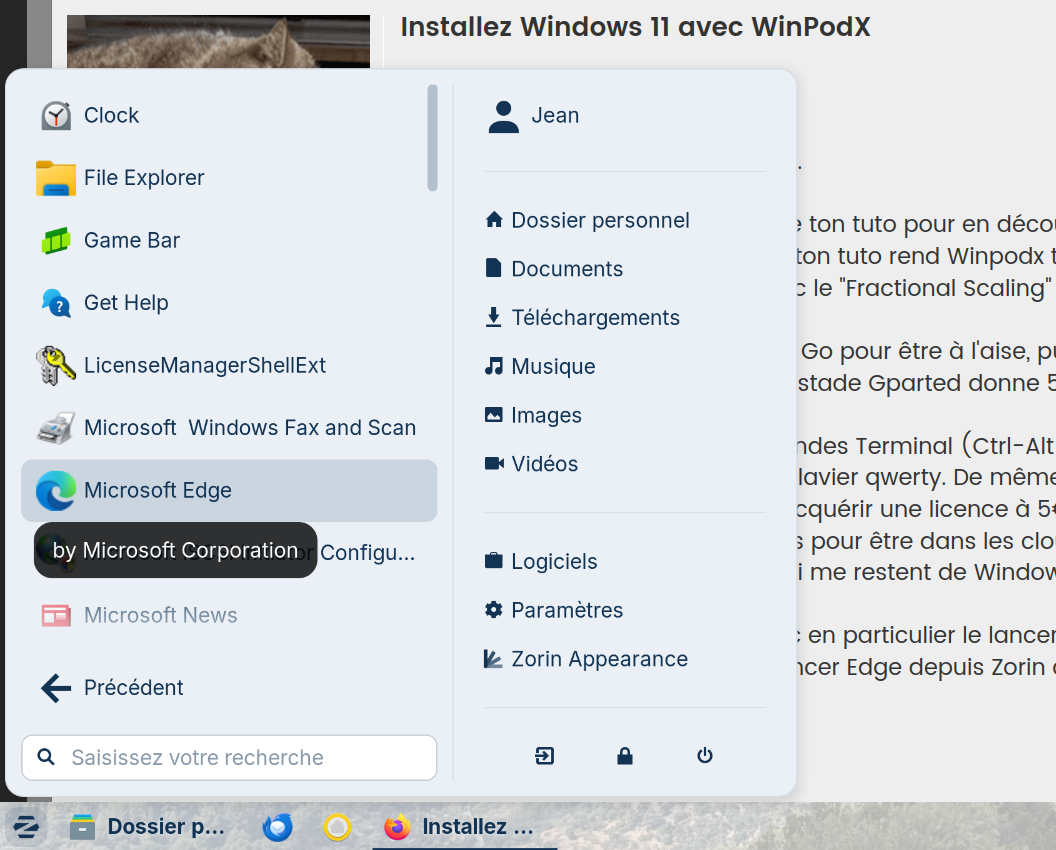
Task: Click the Vidéos label
Action: click(x=544, y=464)
